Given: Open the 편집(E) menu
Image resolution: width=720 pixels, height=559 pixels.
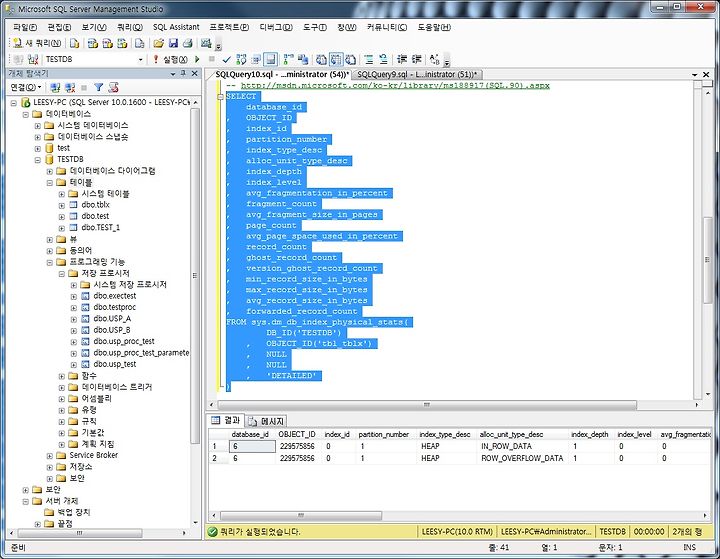Looking at the screenshot, I should [59, 27].
